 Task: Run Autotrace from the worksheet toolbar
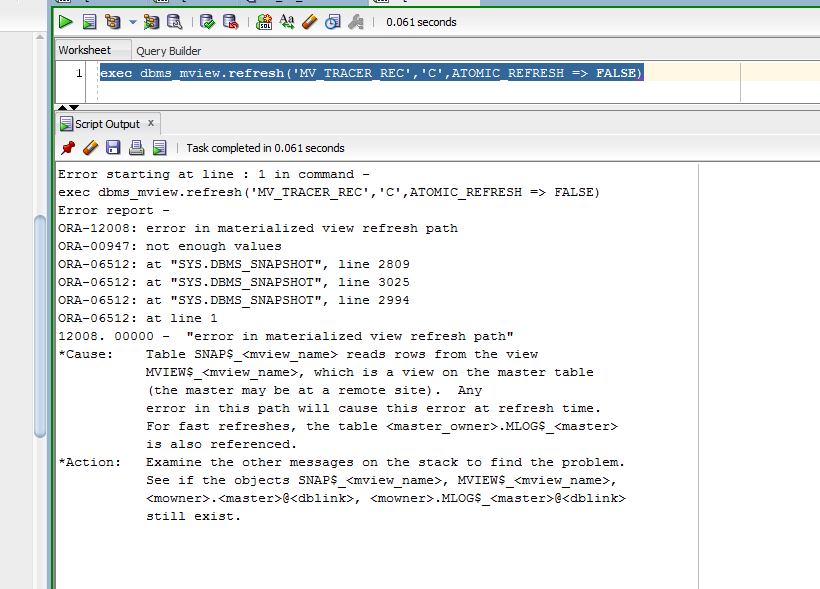pos(152,21)
